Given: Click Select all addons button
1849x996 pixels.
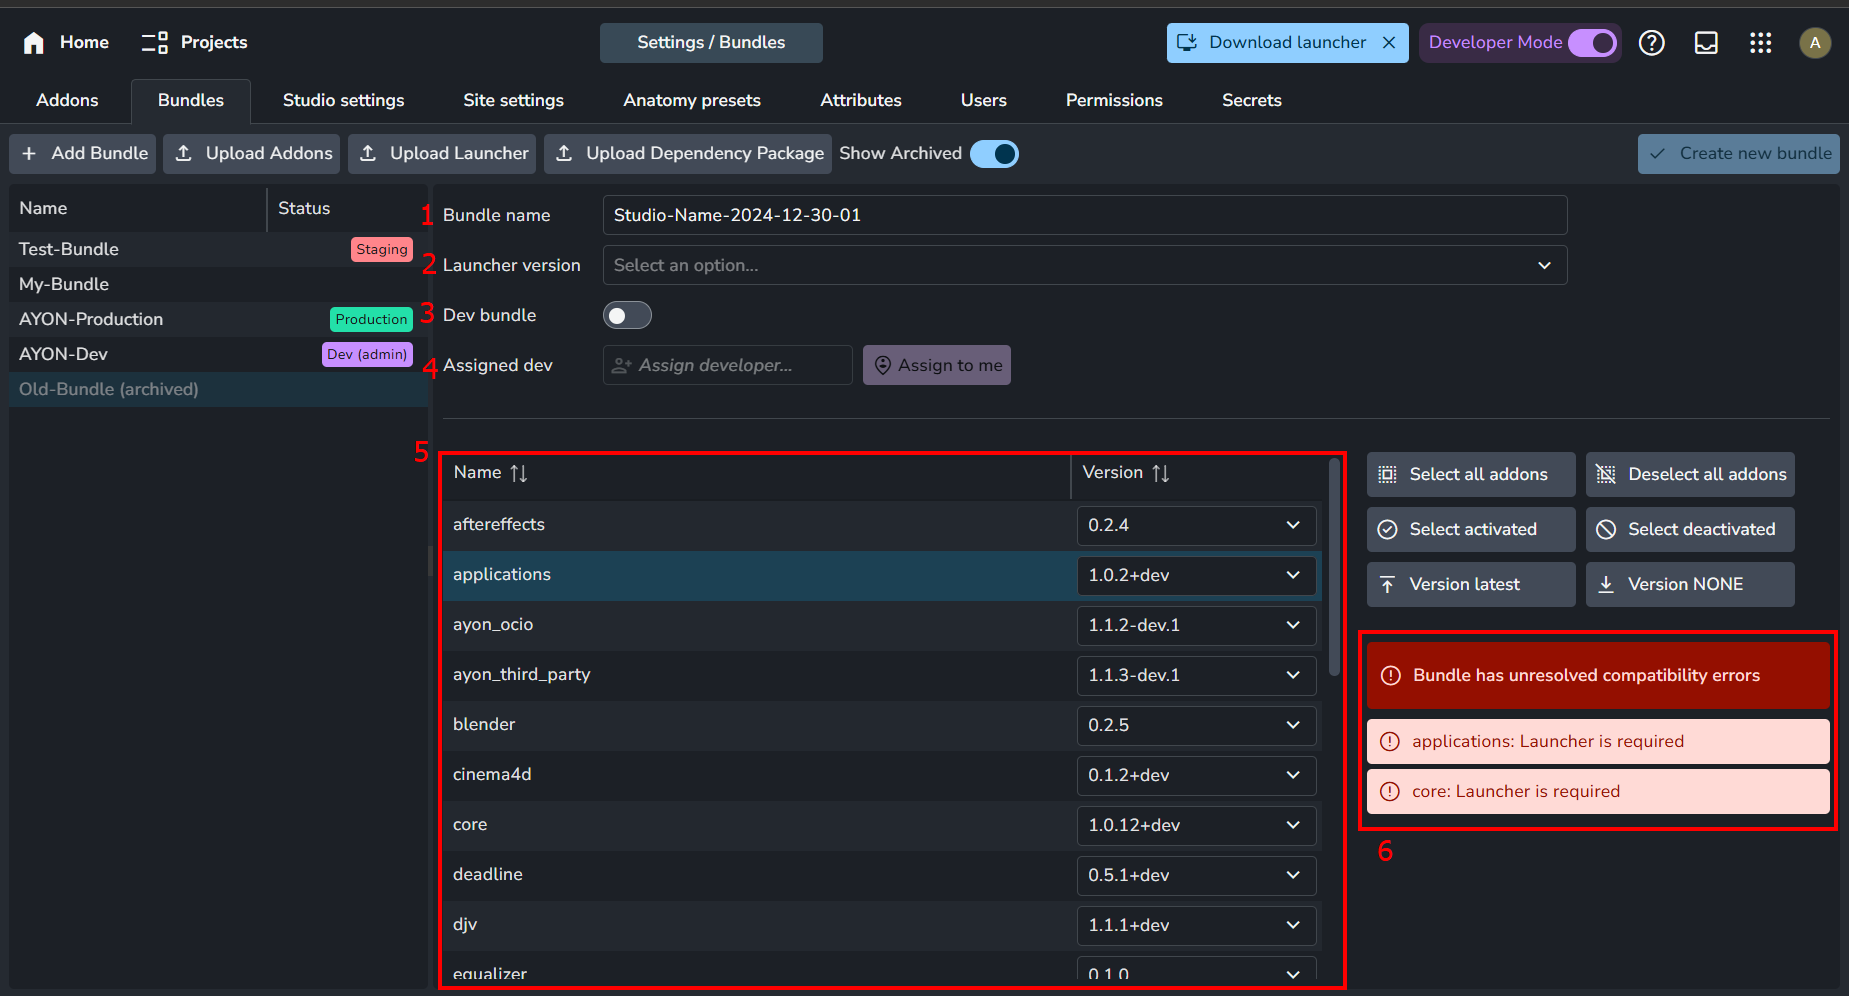Looking at the screenshot, I should [x=1470, y=474].
